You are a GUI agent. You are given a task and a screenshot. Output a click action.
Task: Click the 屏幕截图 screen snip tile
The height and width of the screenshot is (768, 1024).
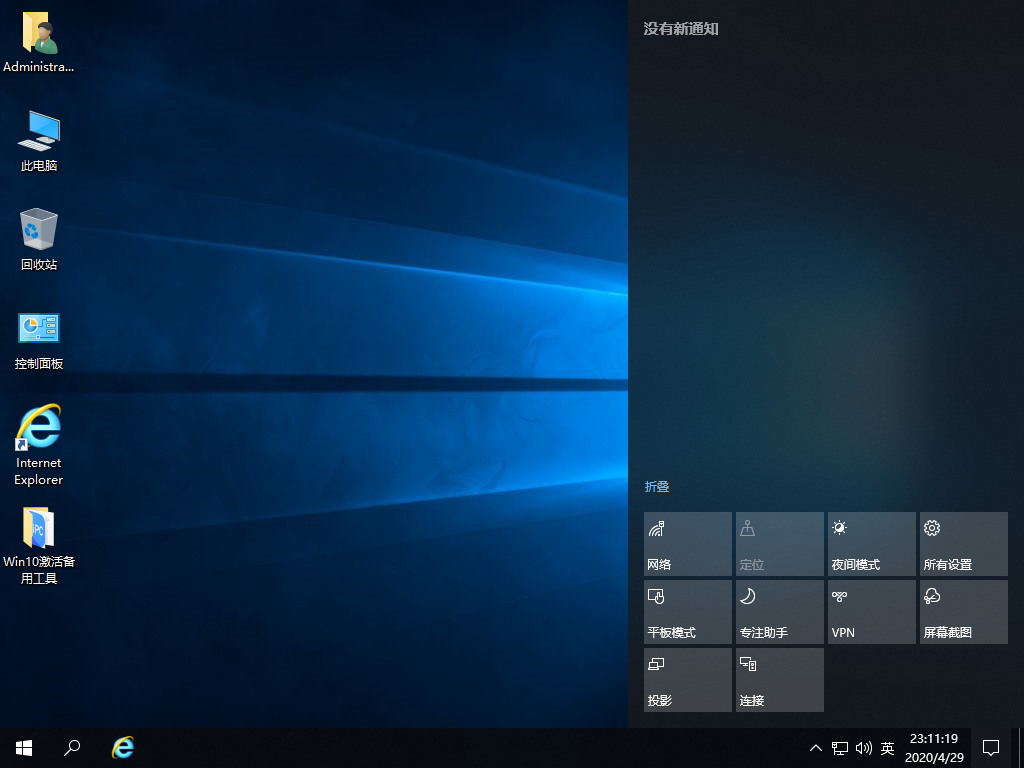[963, 612]
